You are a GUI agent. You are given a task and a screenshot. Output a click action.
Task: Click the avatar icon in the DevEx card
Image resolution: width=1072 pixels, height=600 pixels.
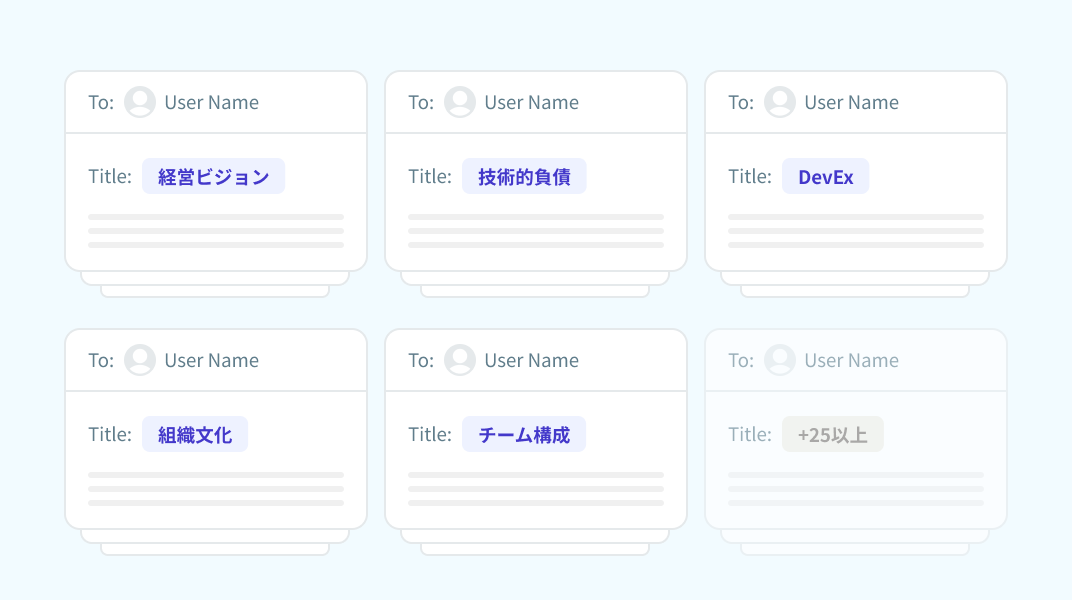pos(779,102)
